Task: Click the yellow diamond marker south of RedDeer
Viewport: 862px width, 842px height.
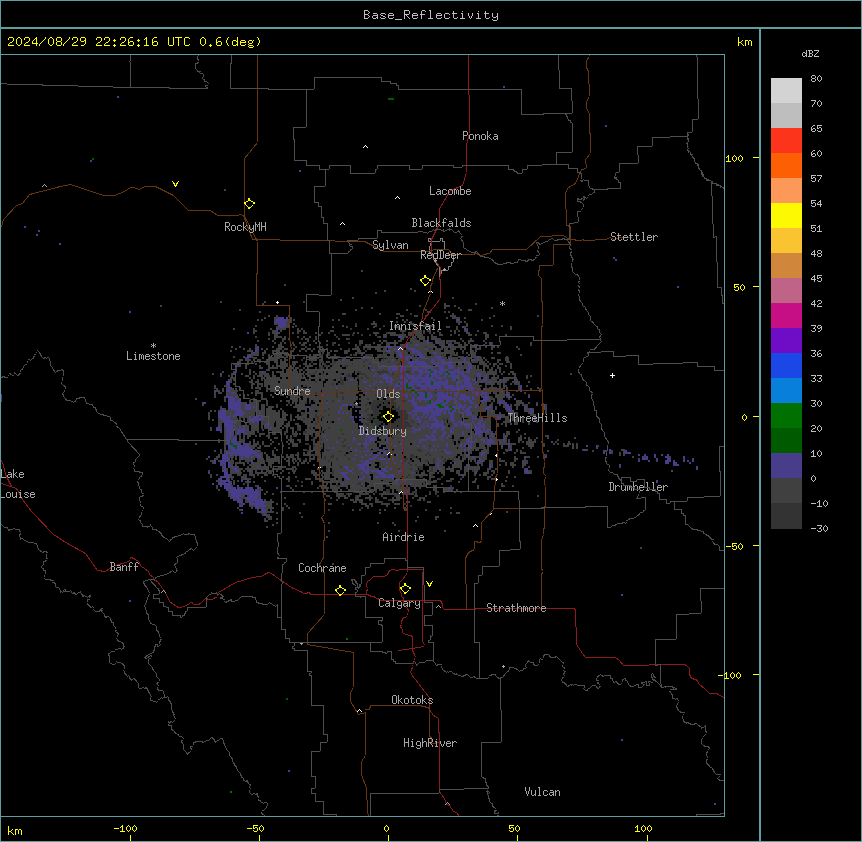Action: pos(425,281)
